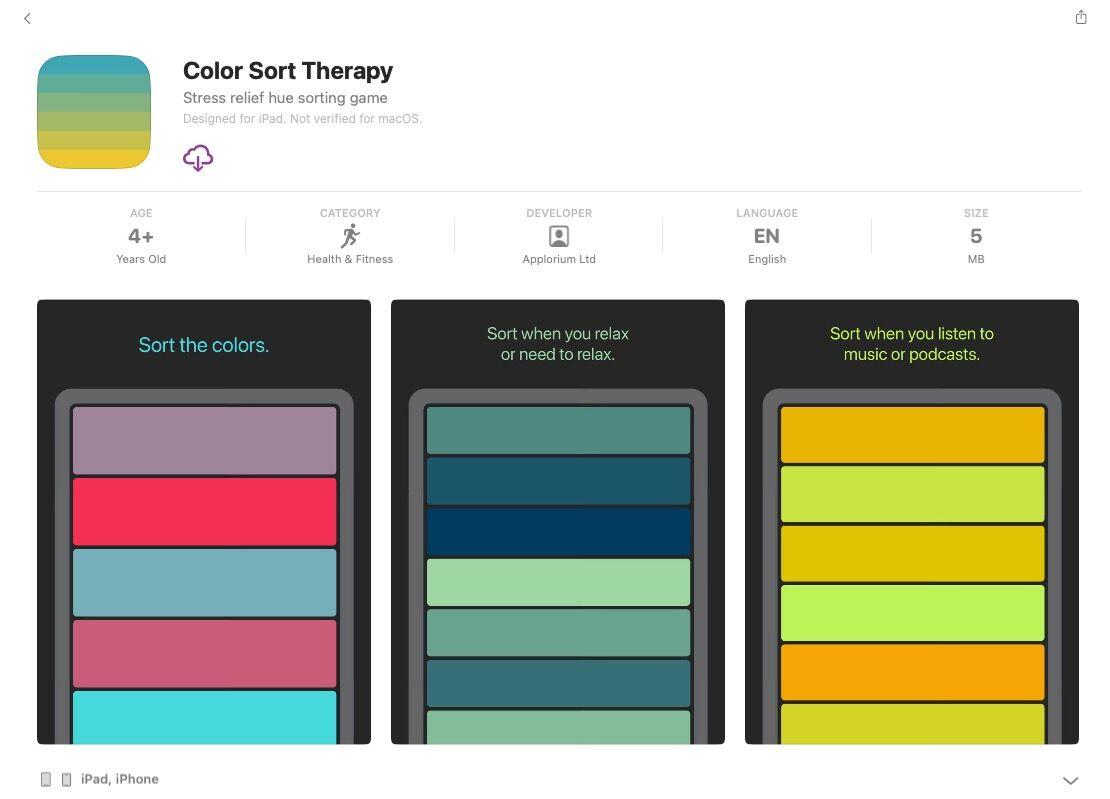Download app with the cloud icon

click(198, 157)
